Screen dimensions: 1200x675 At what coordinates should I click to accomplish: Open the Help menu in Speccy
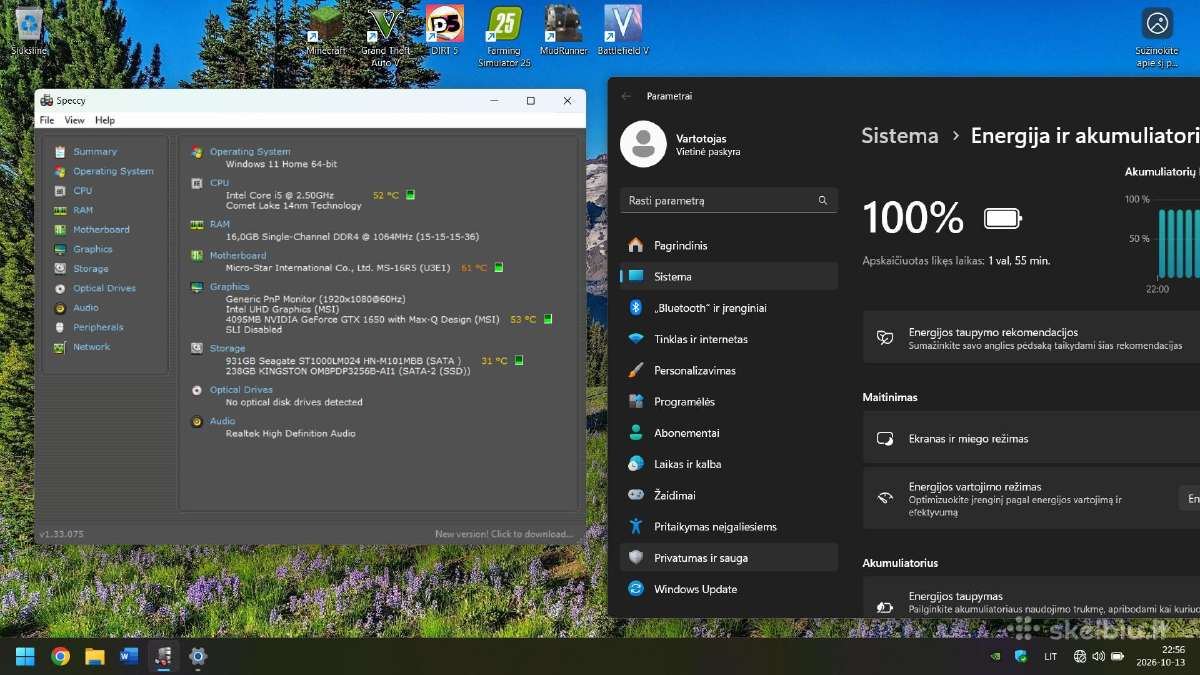pos(105,120)
